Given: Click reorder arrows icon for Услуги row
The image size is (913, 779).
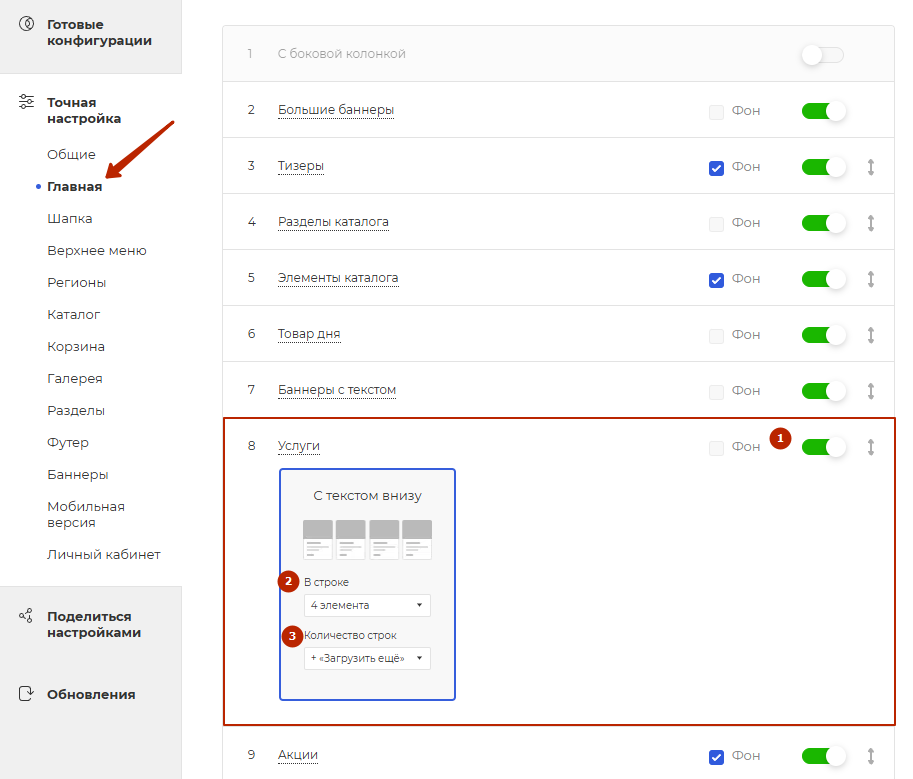Looking at the screenshot, I should (x=871, y=447).
